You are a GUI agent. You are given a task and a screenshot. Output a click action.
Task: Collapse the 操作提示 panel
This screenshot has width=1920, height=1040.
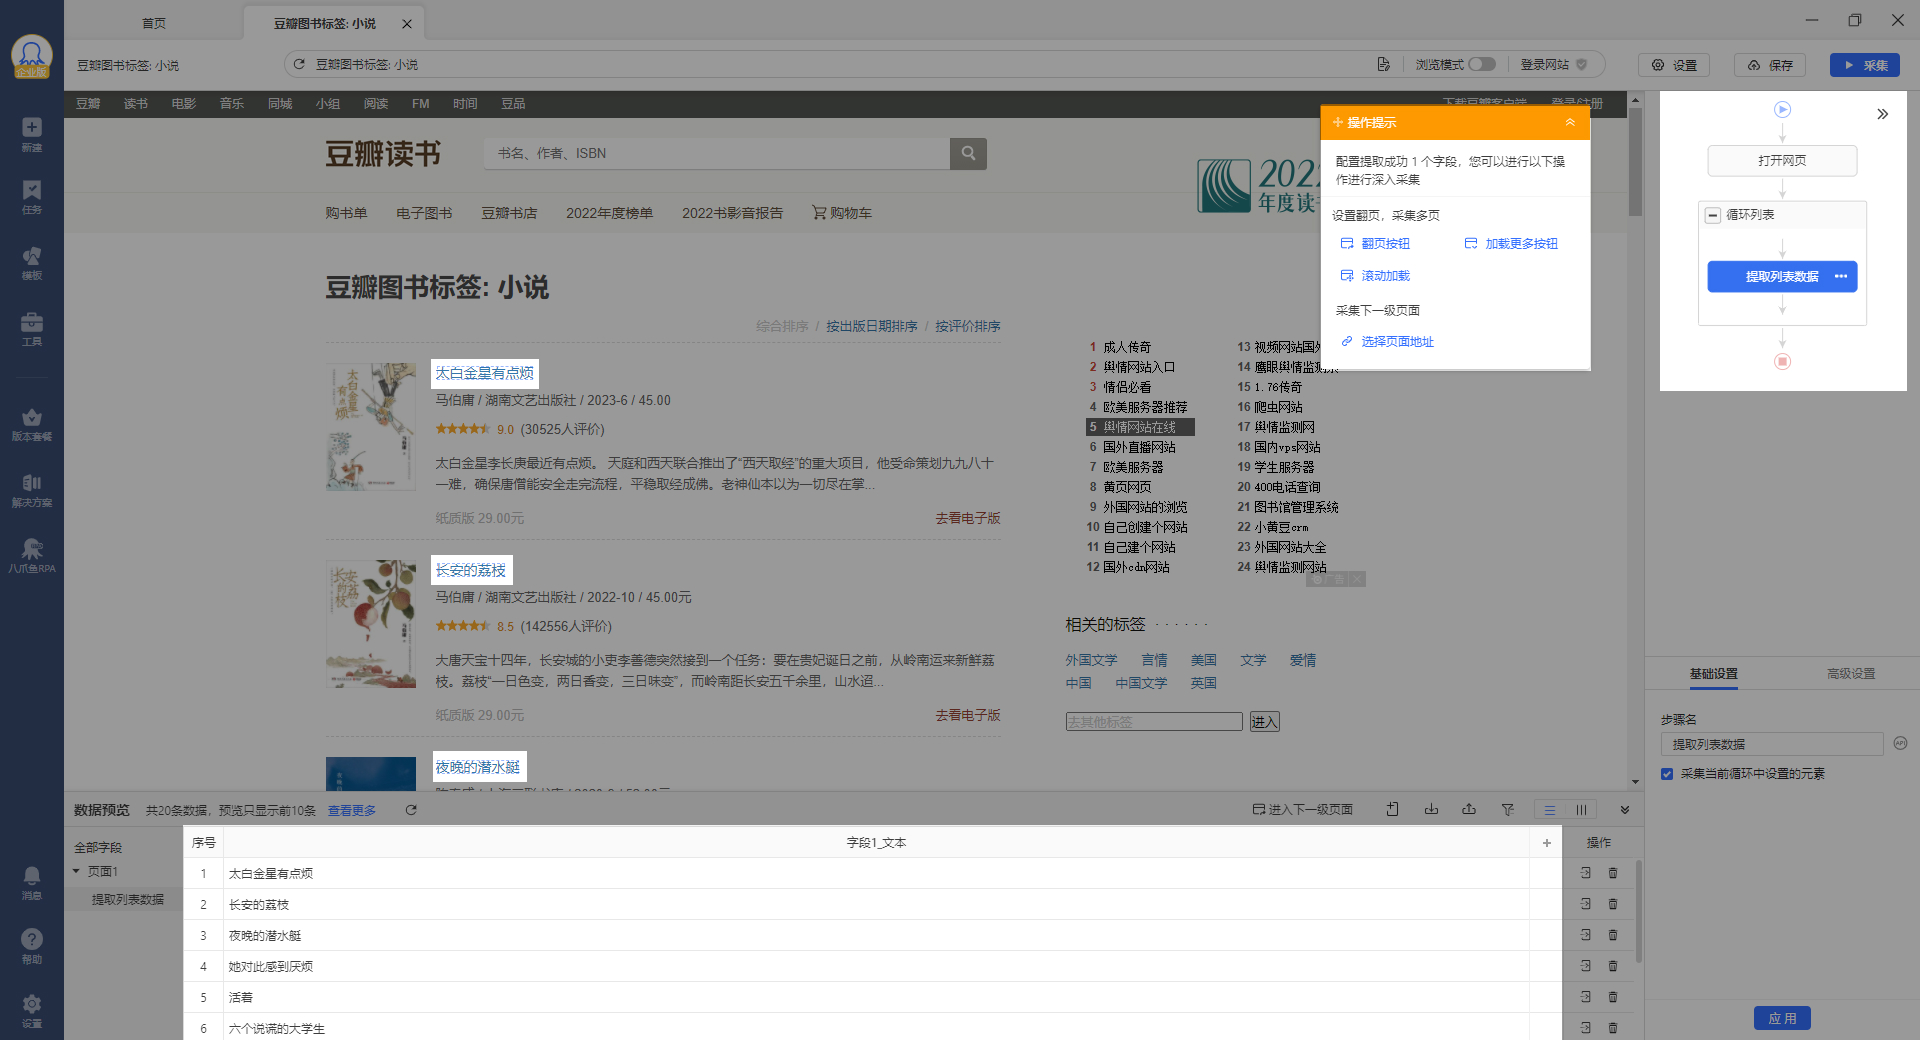tap(1570, 122)
